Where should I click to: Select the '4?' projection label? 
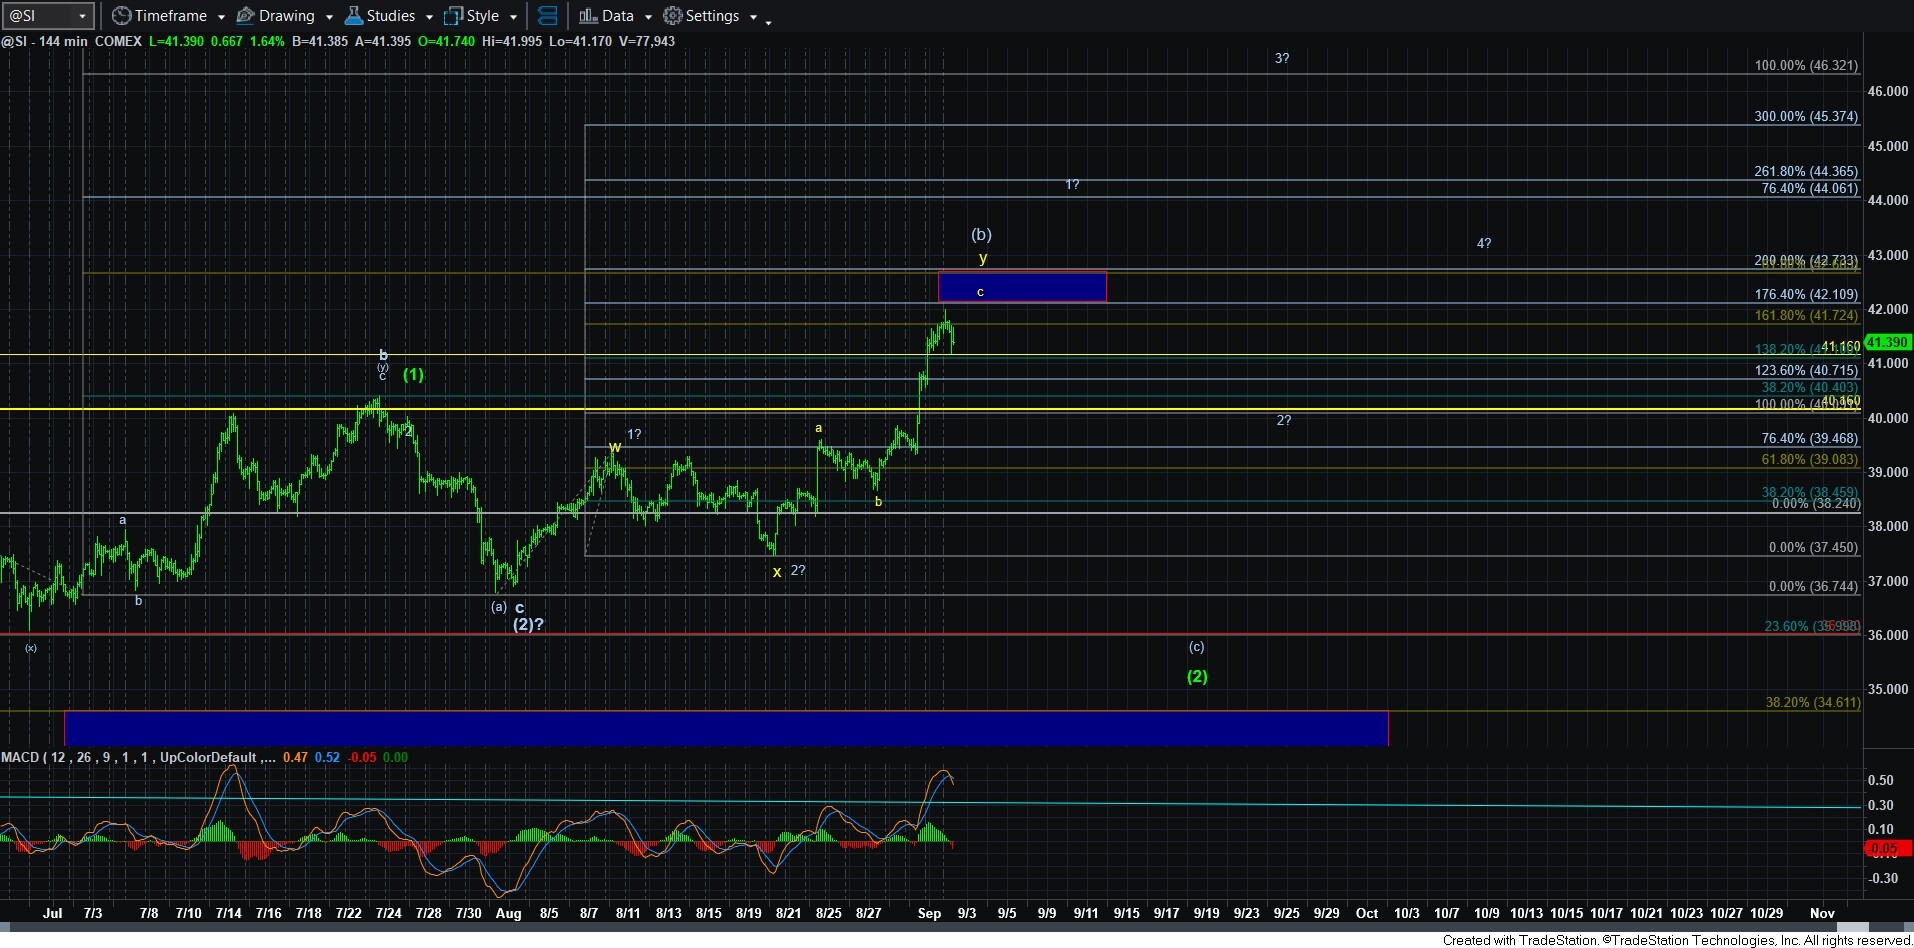point(1484,243)
